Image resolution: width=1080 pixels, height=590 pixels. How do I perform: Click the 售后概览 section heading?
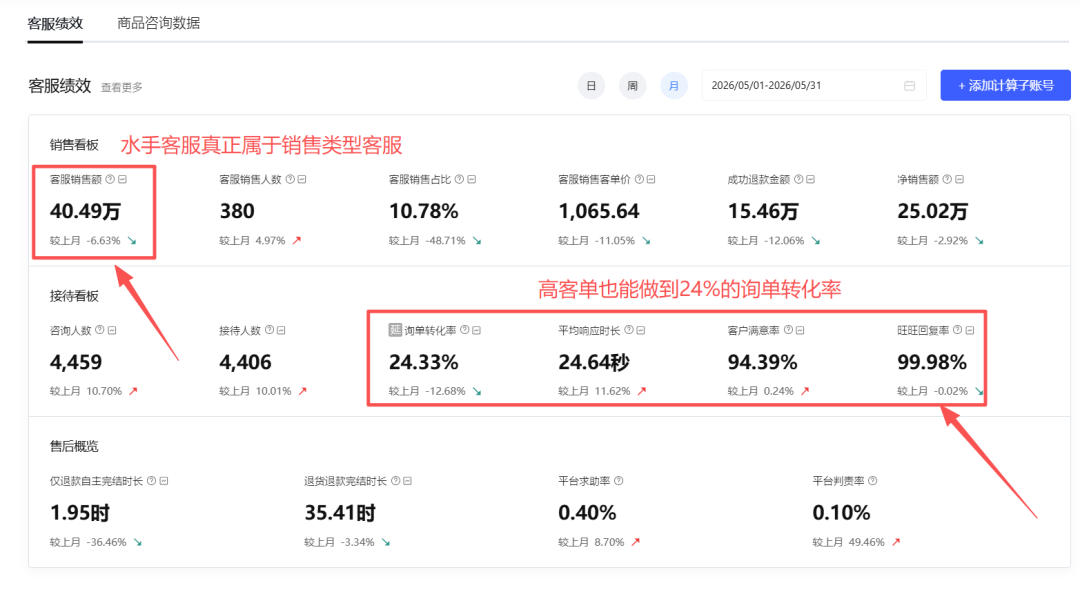point(74,446)
